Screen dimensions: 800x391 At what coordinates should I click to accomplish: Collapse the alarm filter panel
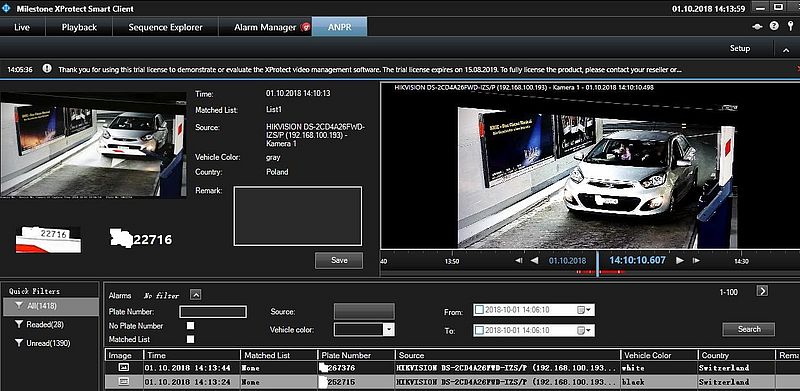195,295
